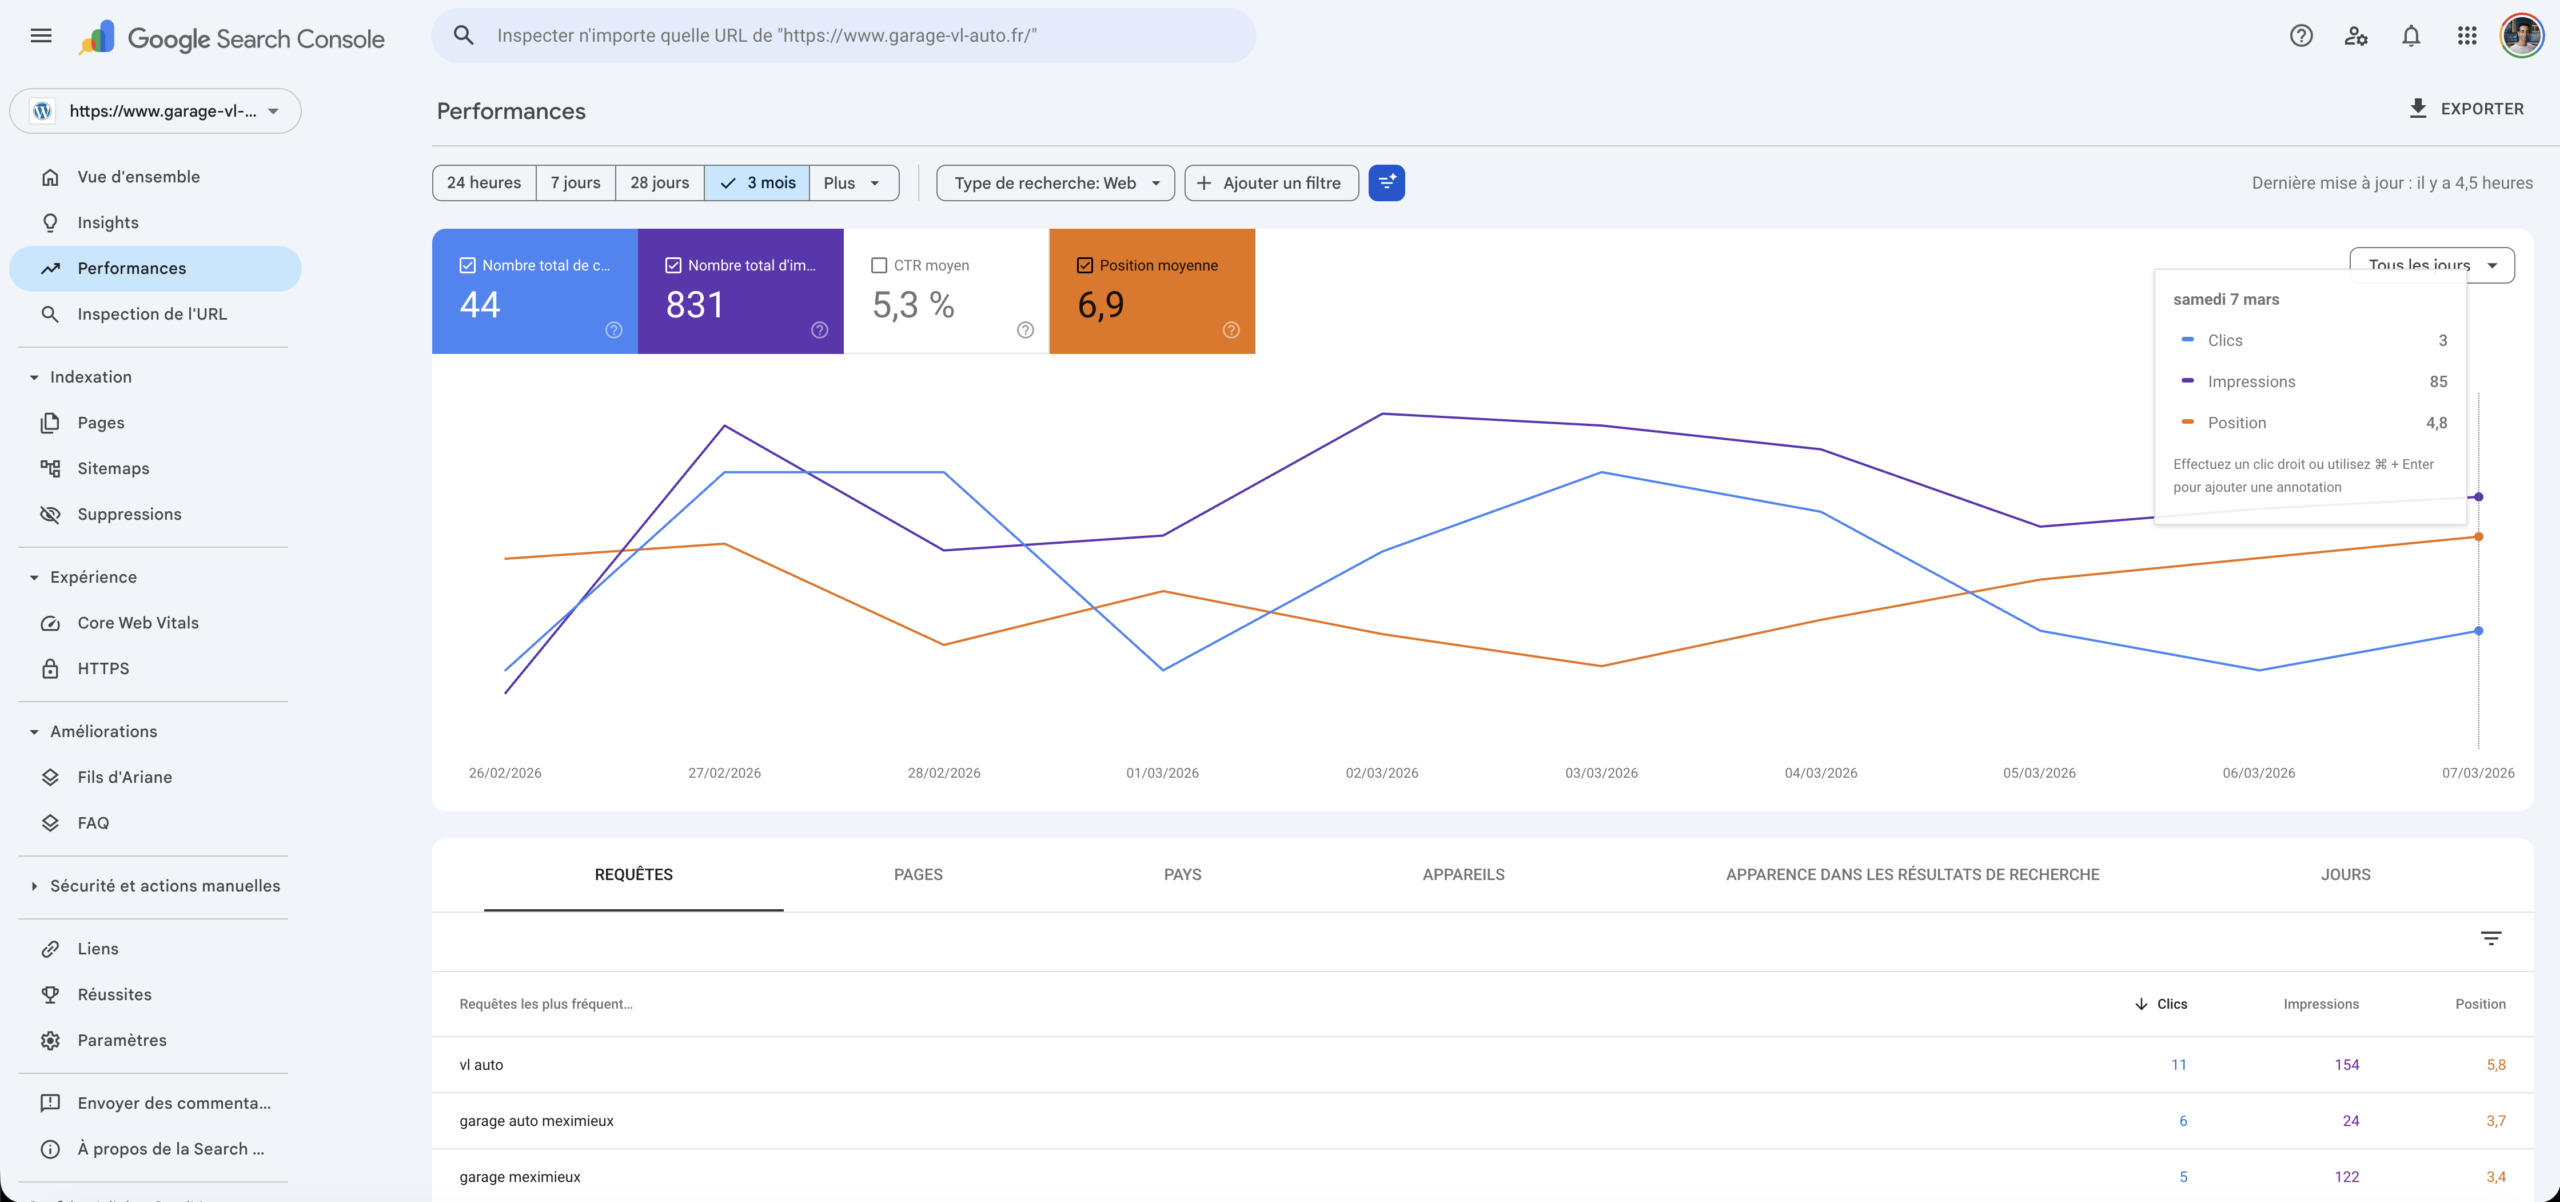2560x1202 pixels.
Task: Click the Ajouter un filtre button
Action: [x=1271, y=183]
